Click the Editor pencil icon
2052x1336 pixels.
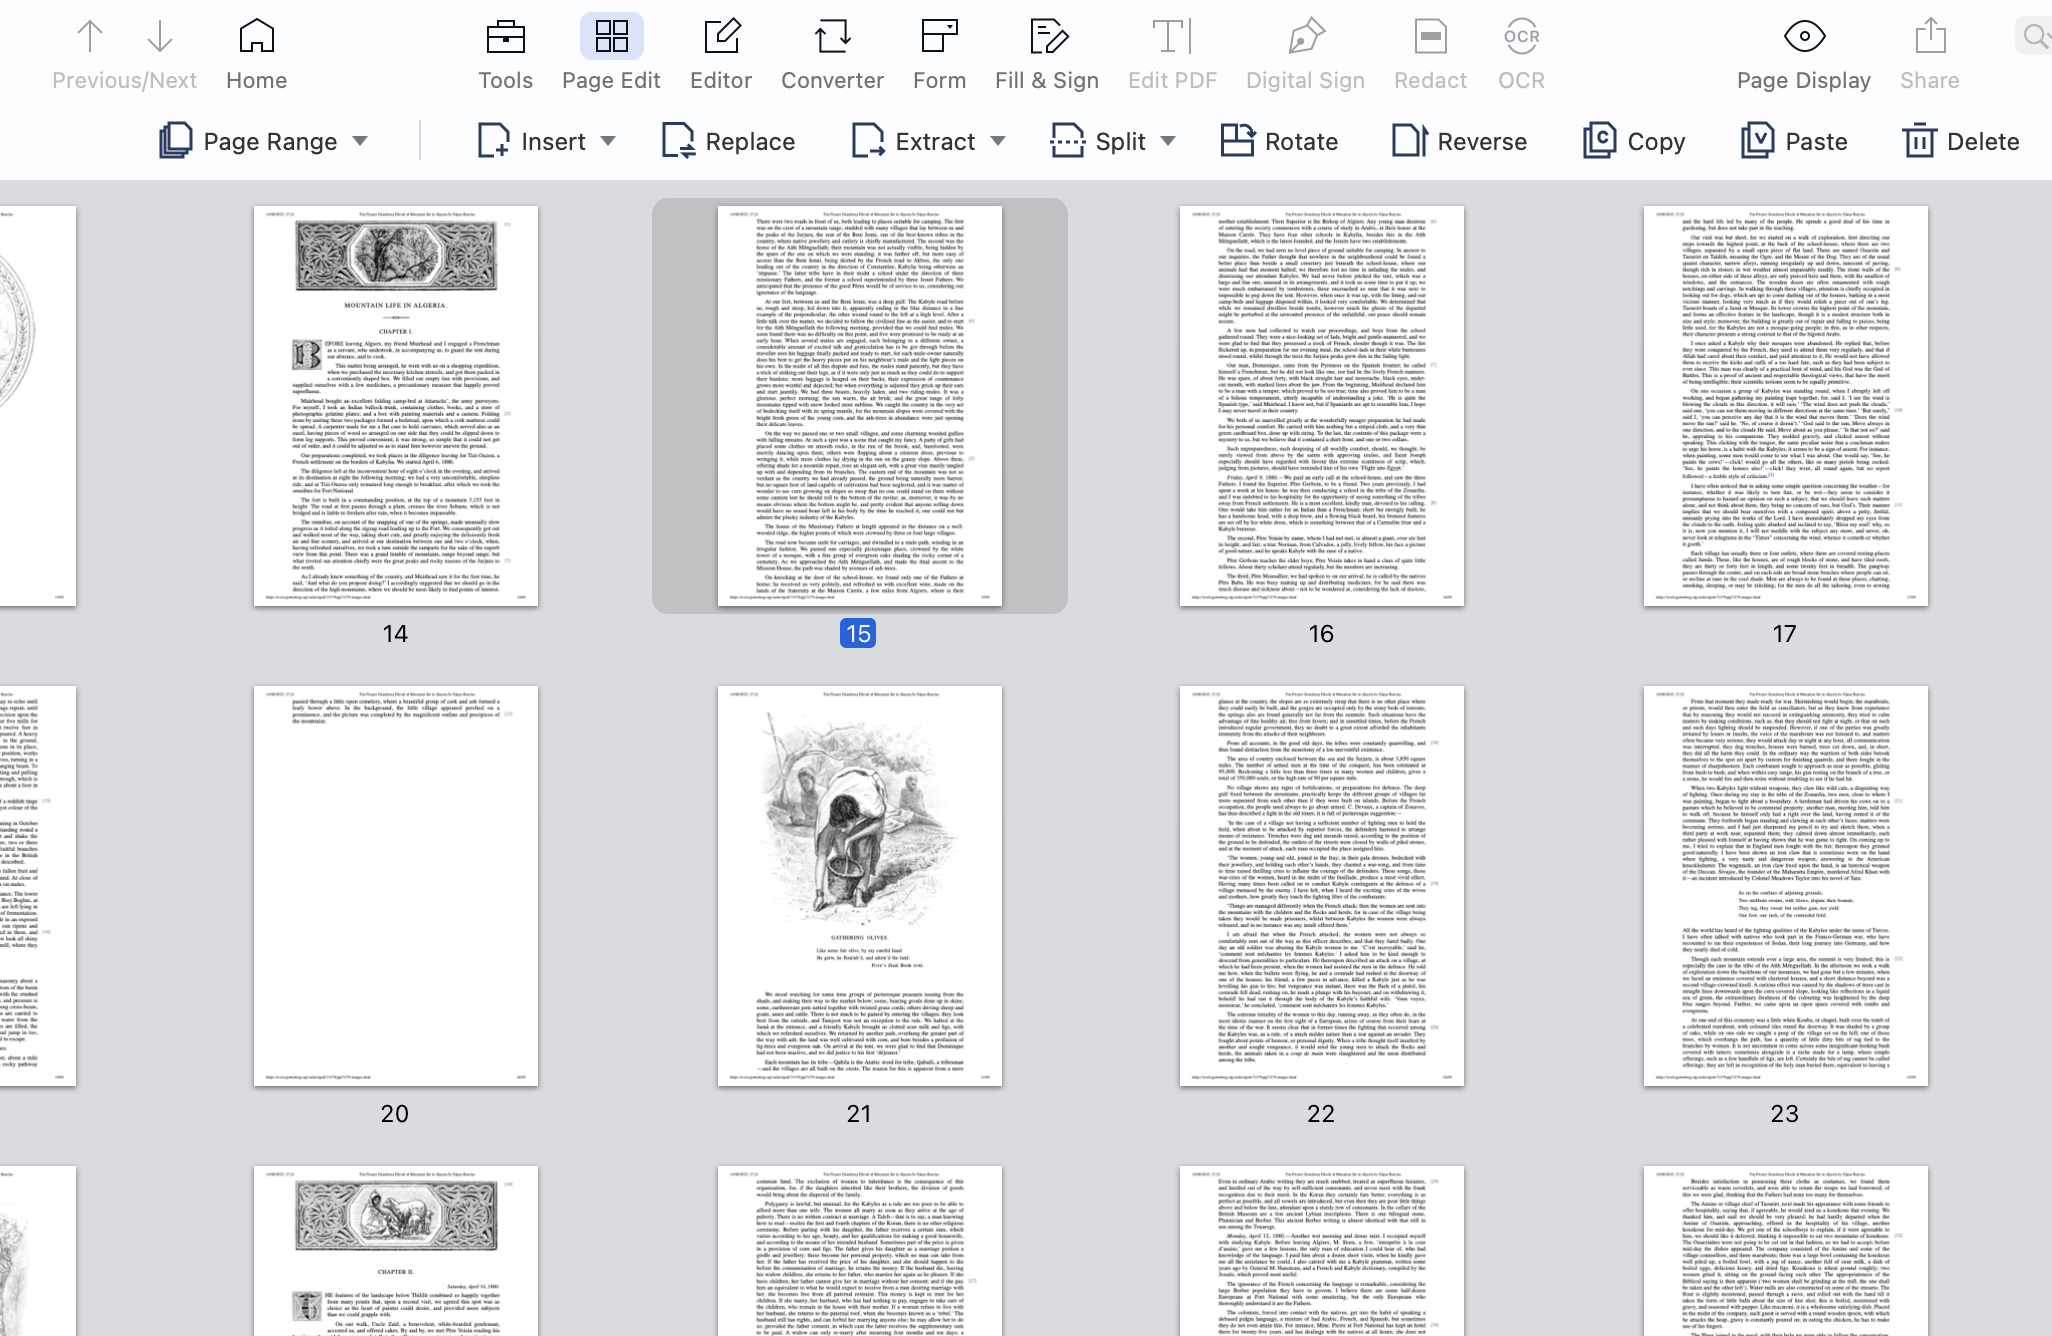tap(721, 38)
